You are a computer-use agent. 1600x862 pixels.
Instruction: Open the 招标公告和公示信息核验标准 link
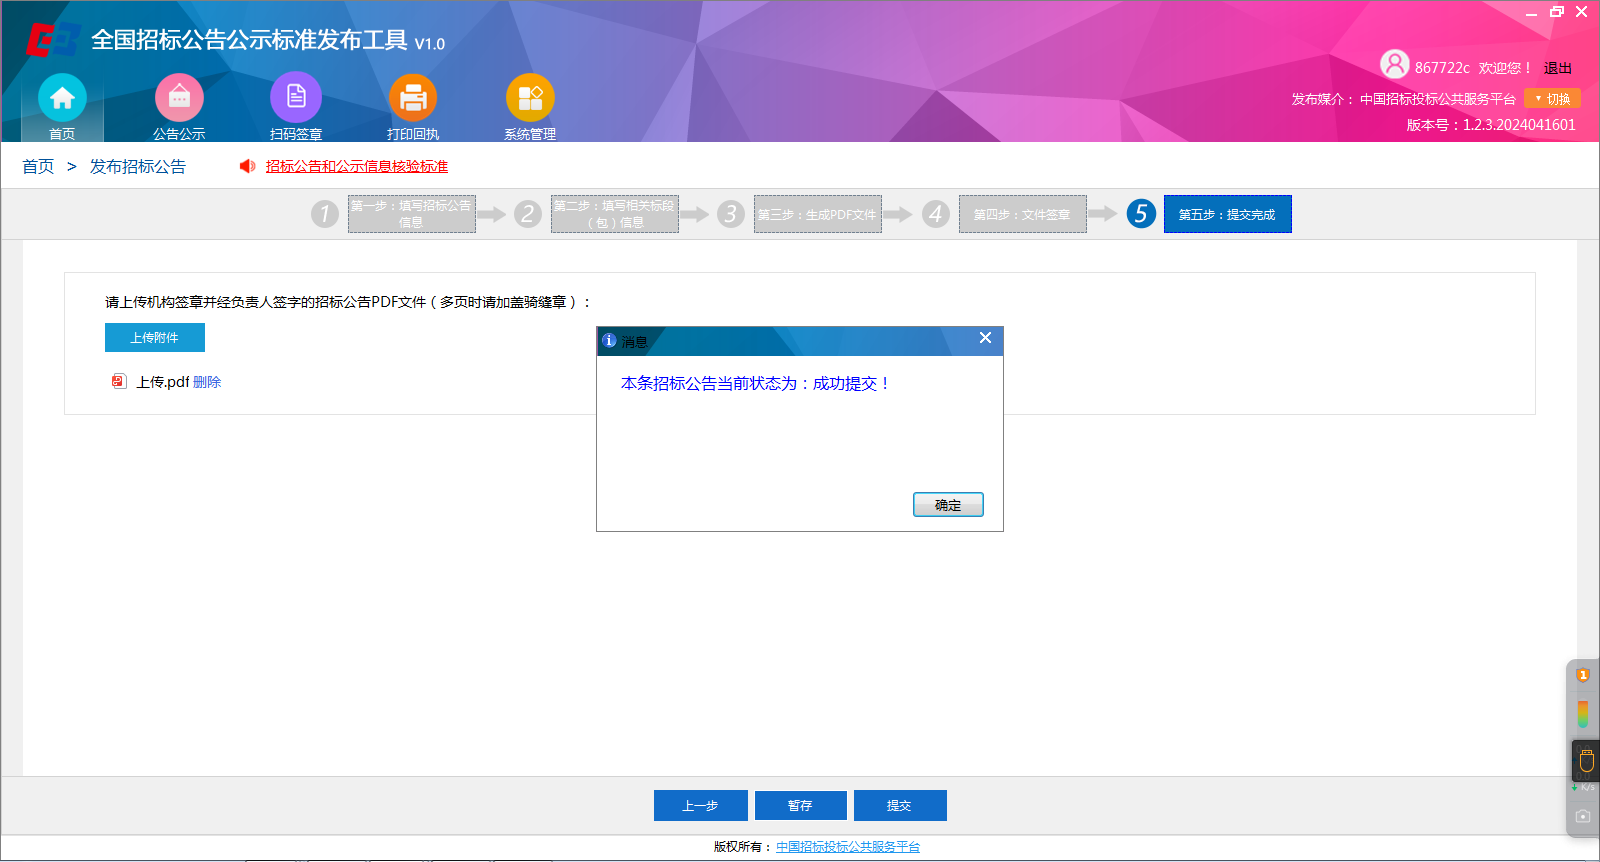pyautogui.click(x=357, y=166)
